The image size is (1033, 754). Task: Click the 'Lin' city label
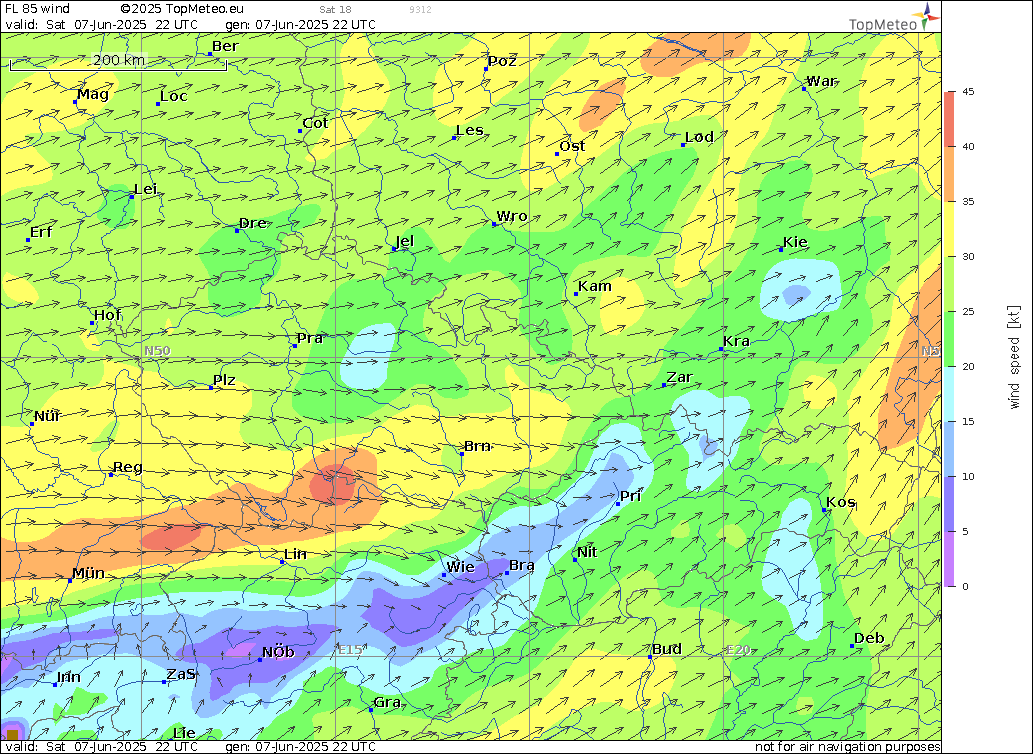click(x=295, y=554)
